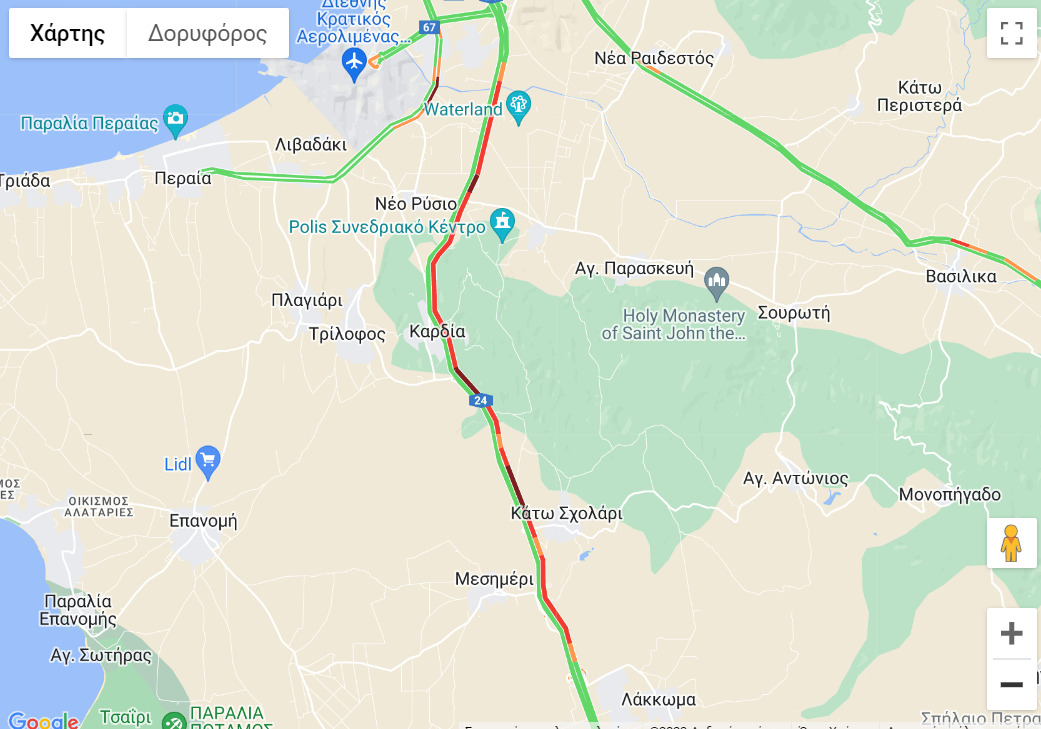Select the Street View pegman

[x=1011, y=543]
